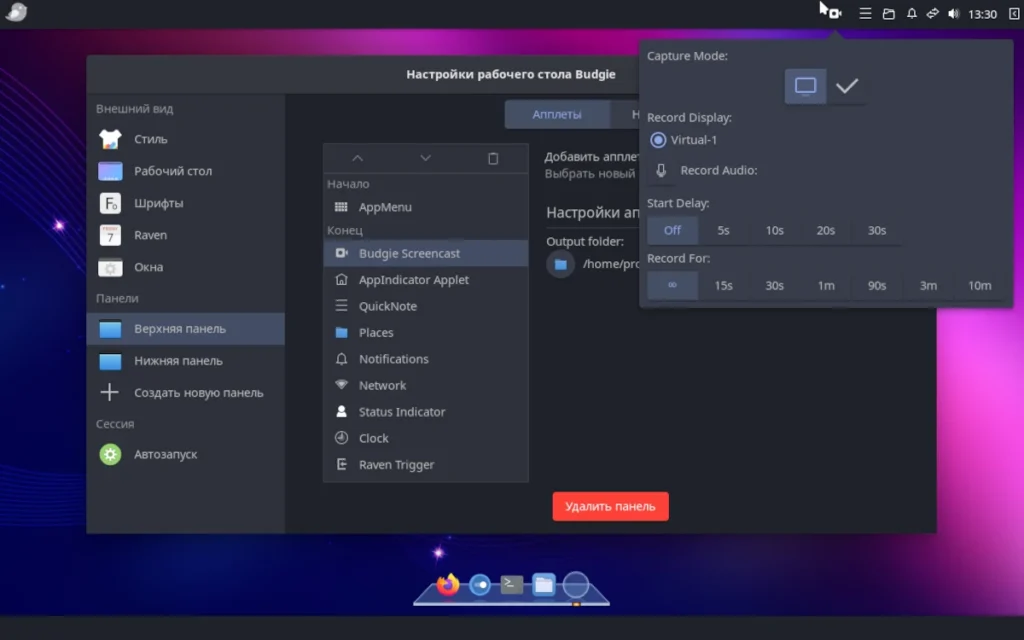This screenshot has height=640, width=1024.
Task: Open QuickNote from the top panel
Action: [x=865, y=14]
